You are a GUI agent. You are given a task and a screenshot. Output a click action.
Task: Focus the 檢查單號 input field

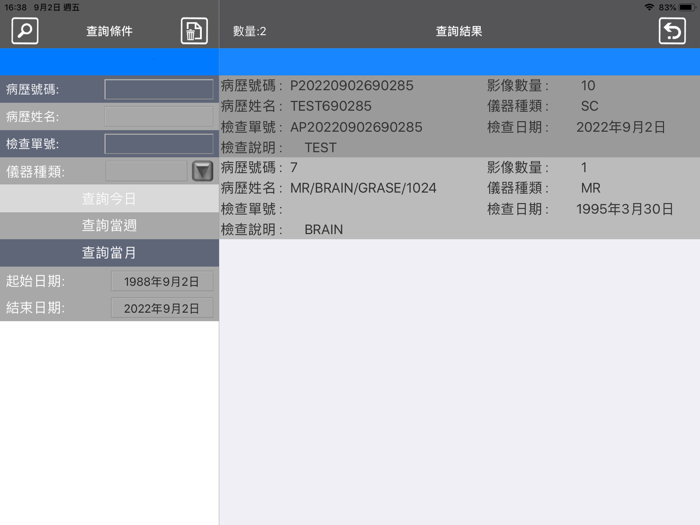(x=159, y=144)
